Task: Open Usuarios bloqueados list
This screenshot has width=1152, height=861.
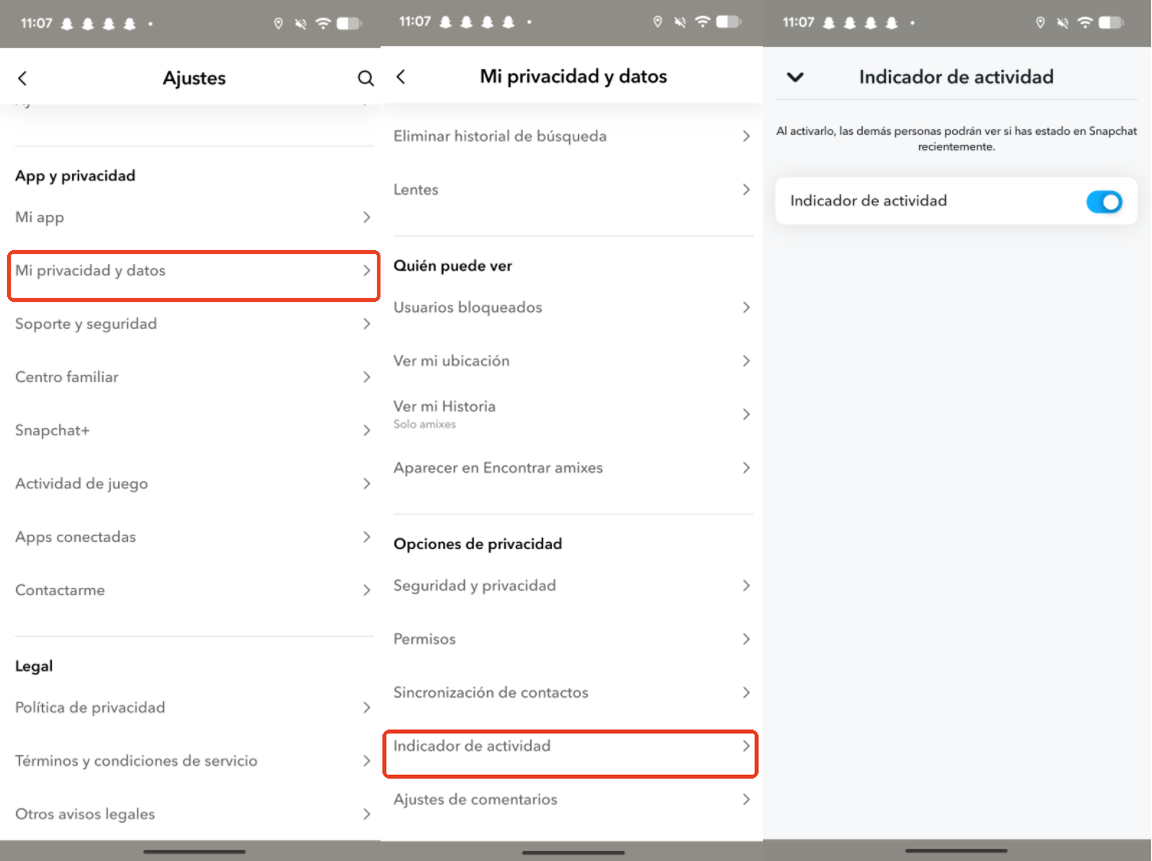Action: click(573, 307)
